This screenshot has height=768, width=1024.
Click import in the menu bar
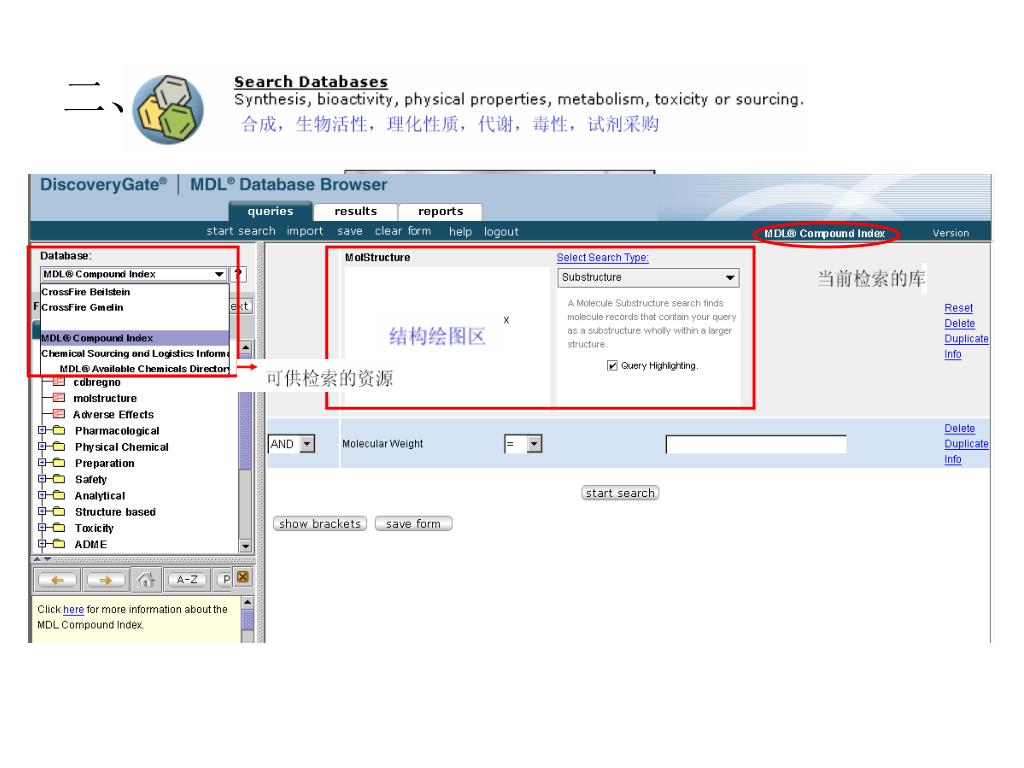[305, 231]
